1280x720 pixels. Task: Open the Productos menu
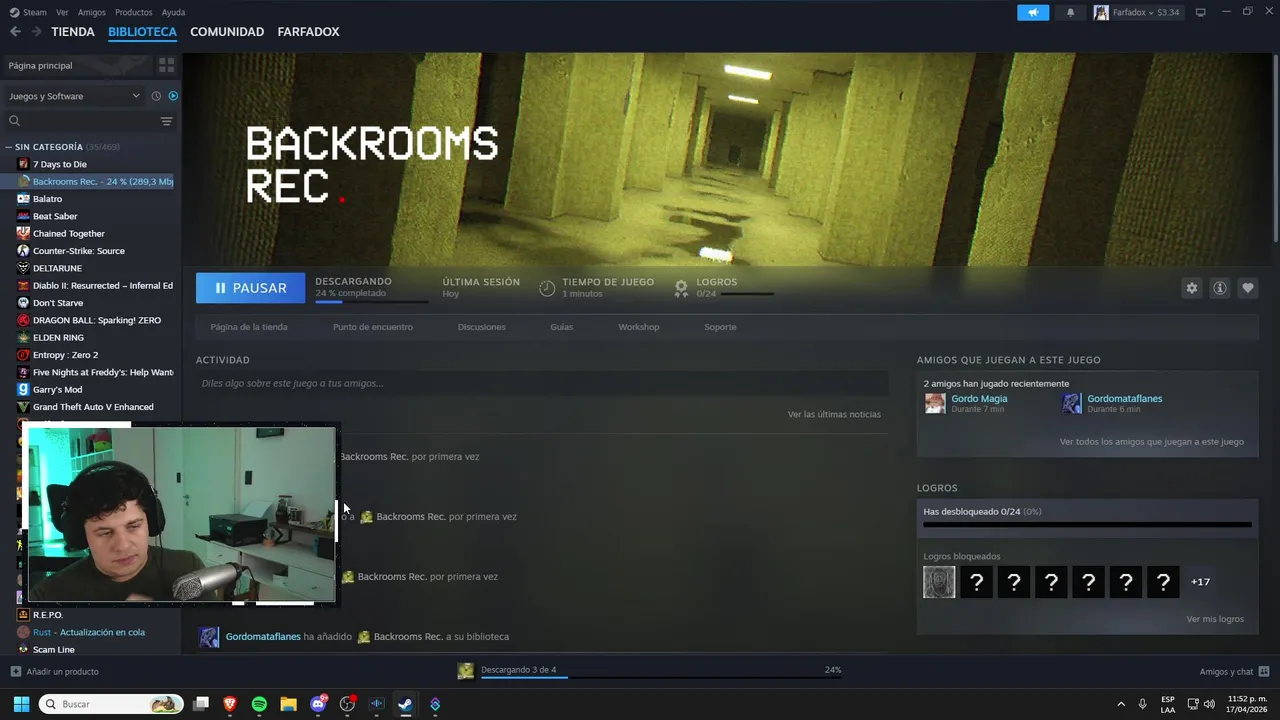pyautogui.click(x=133, y=12)
